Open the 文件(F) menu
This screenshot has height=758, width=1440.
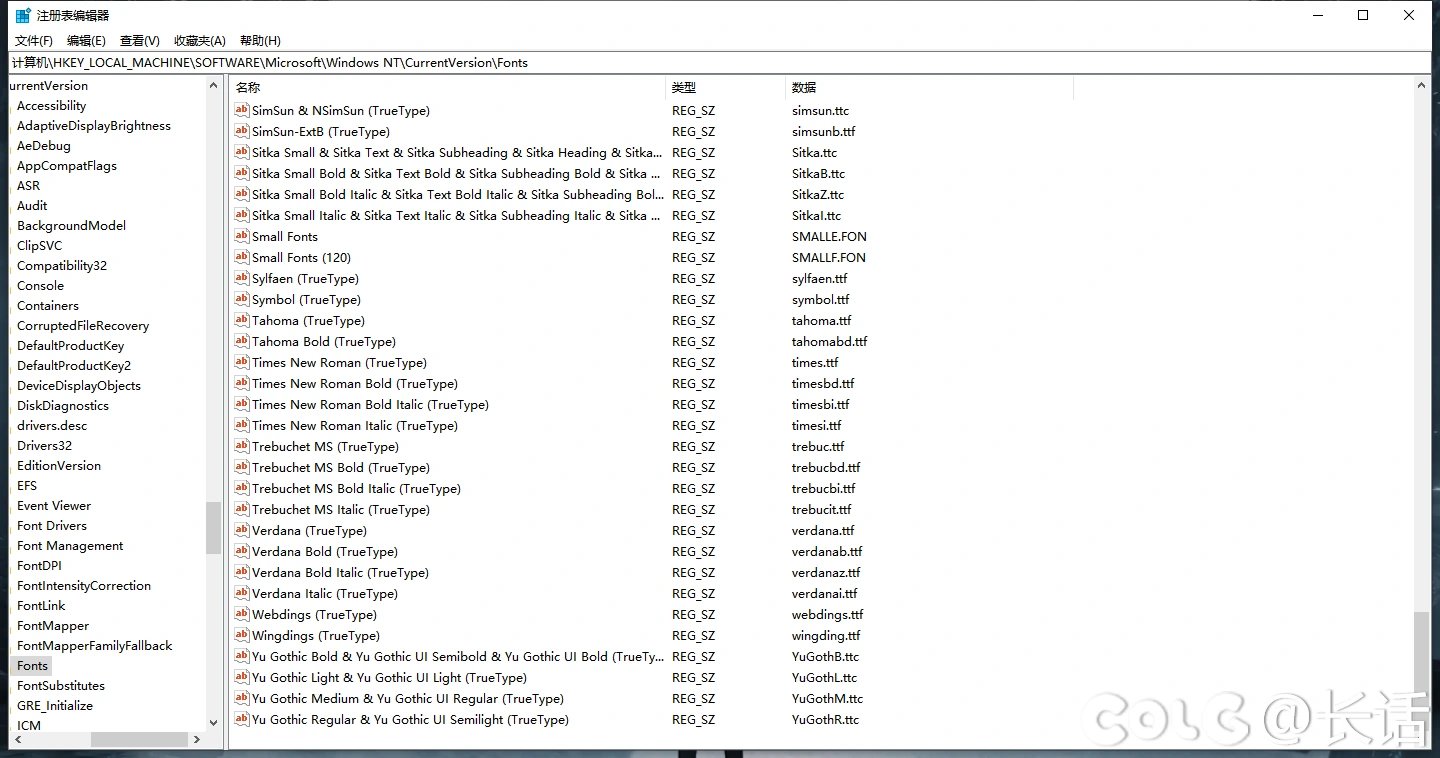[x=34, y=41]
